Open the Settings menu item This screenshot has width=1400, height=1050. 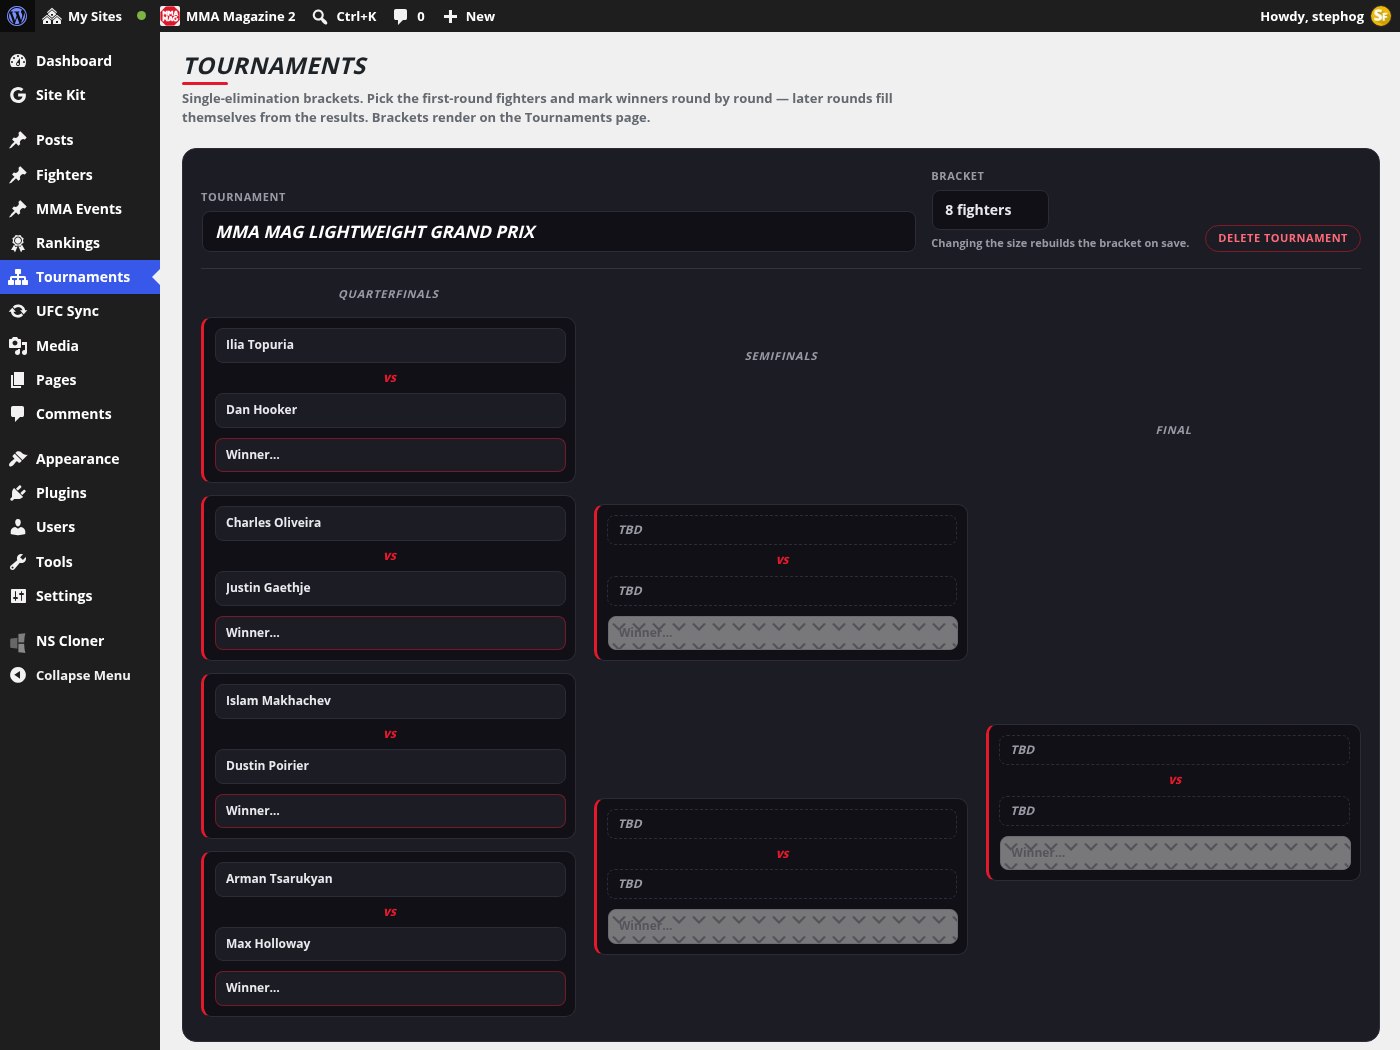tap(80, 596)
